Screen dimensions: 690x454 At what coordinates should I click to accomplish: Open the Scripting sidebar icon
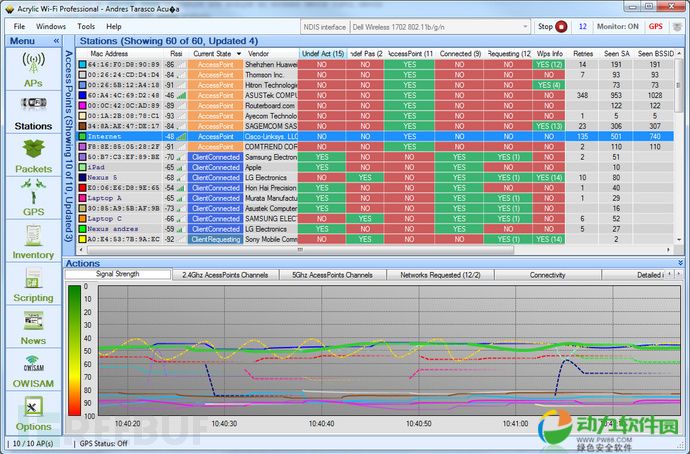pos(32,284)
